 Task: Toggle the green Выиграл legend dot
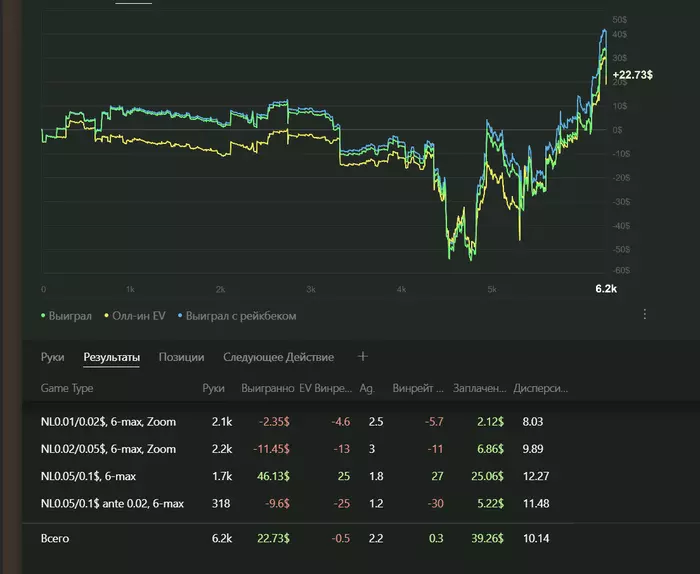pos(44,316)
